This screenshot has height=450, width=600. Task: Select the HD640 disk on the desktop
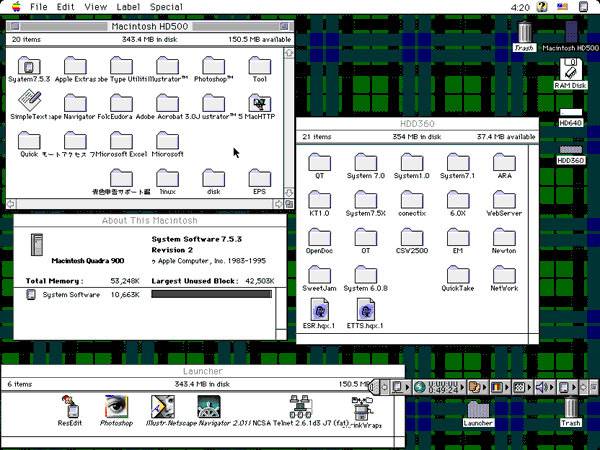(571, 112)
